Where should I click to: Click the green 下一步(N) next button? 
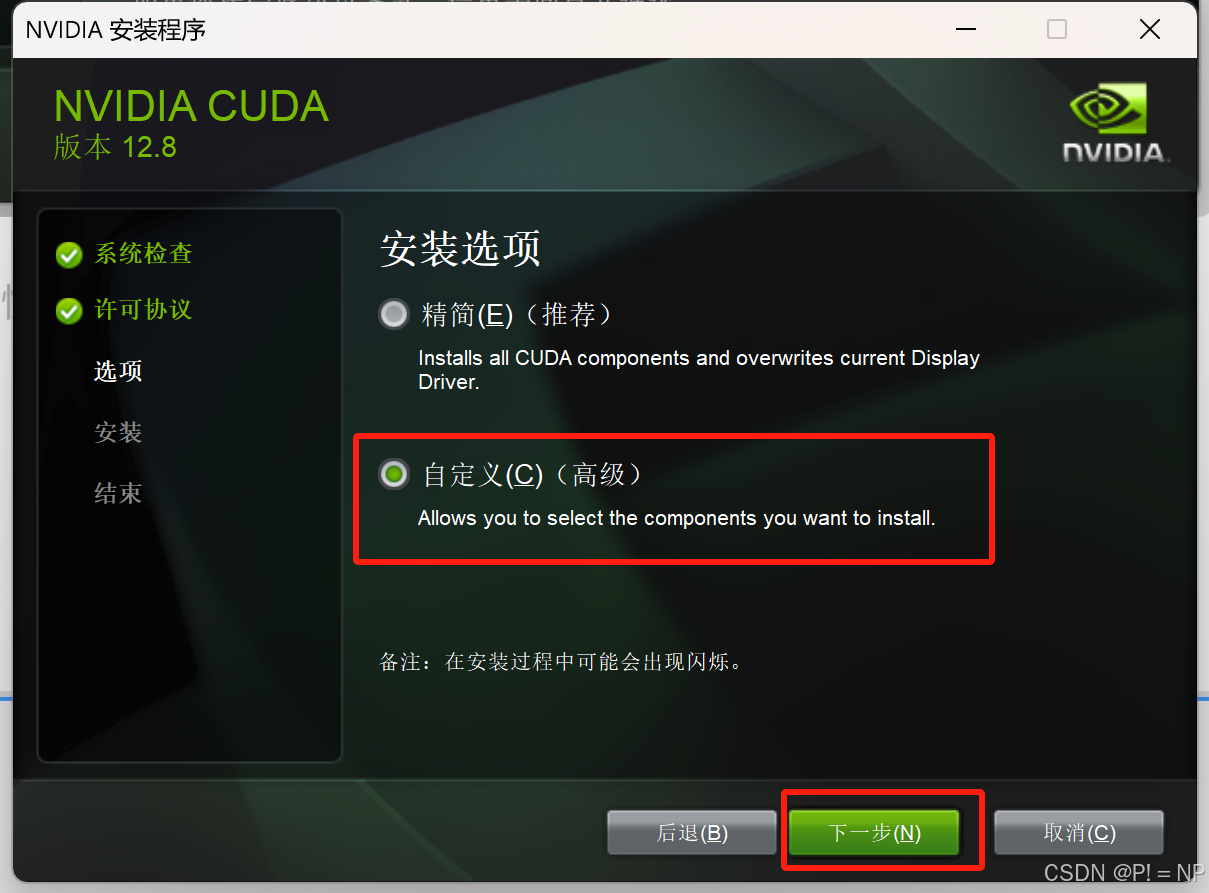click(874, 833)
